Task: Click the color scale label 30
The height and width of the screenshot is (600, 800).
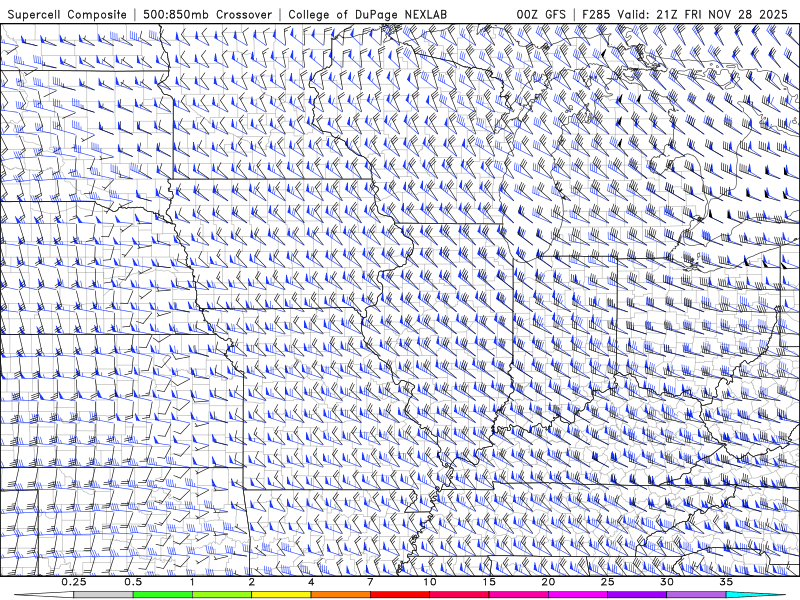Action: [666, 582]
